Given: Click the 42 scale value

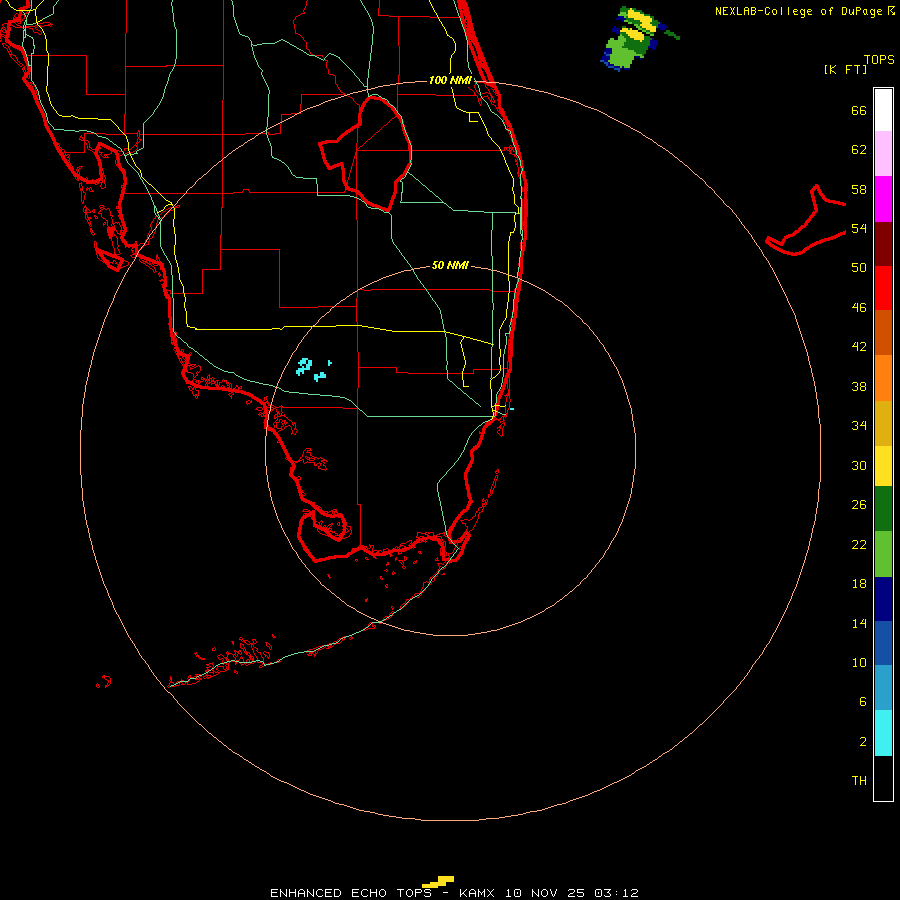Looking at the screenshot, I should (x=859, y=347).
